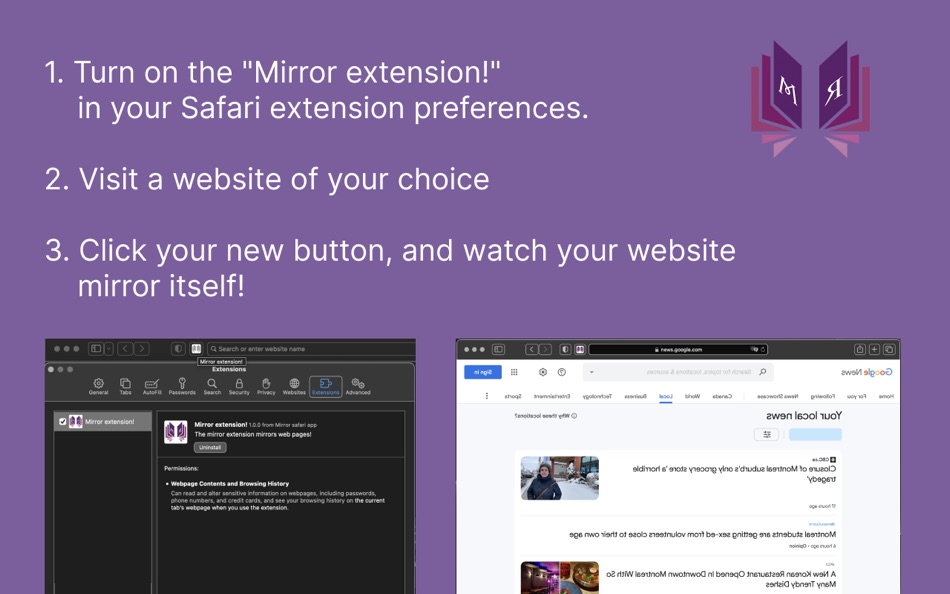Viewport: 950px width, 594px height.
Task: Click the three-dot more menu in News tabs
Action: [x=487, y=396]
